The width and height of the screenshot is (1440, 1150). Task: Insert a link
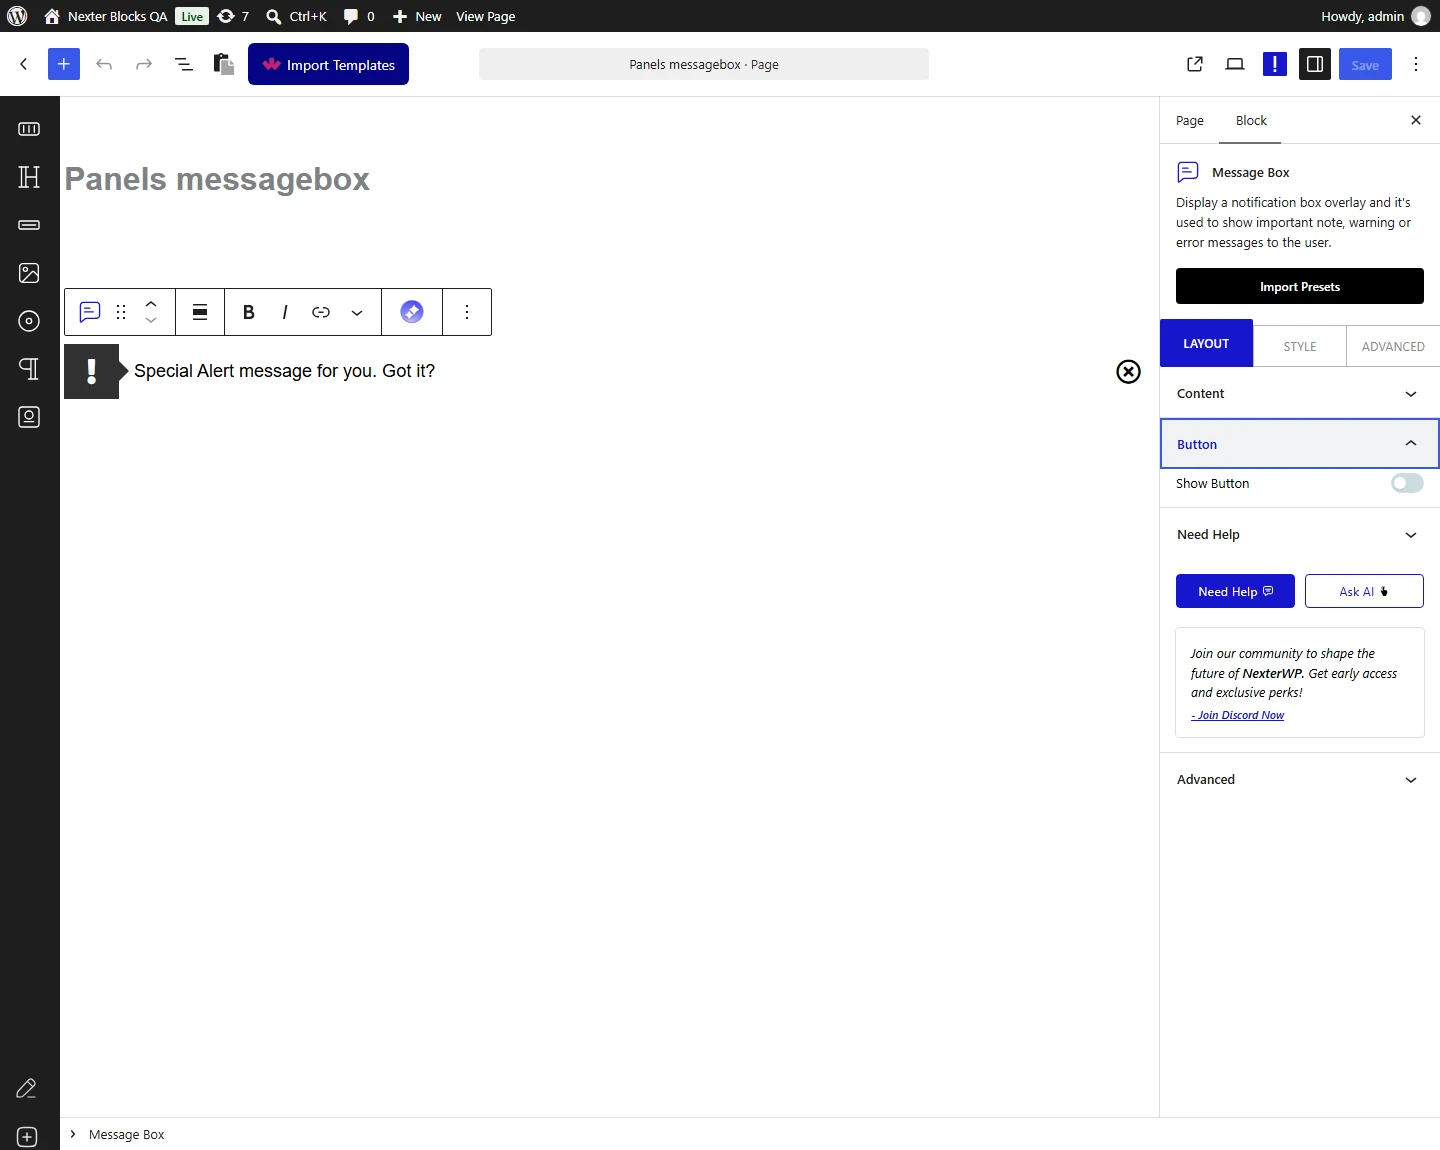321,312
